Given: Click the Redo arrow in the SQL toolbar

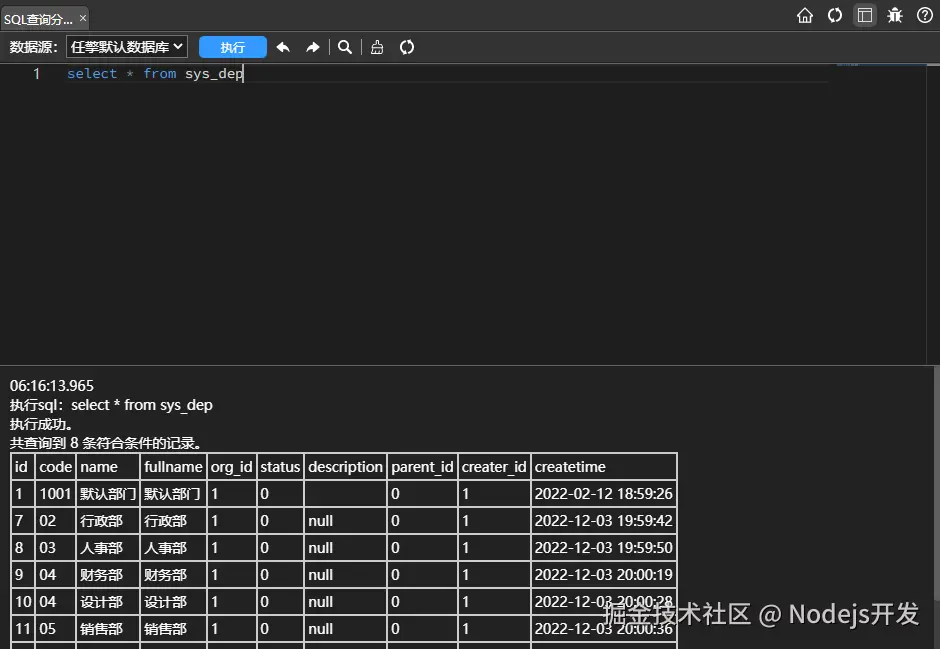Looking at the screenshot, I should pos(312,46).
